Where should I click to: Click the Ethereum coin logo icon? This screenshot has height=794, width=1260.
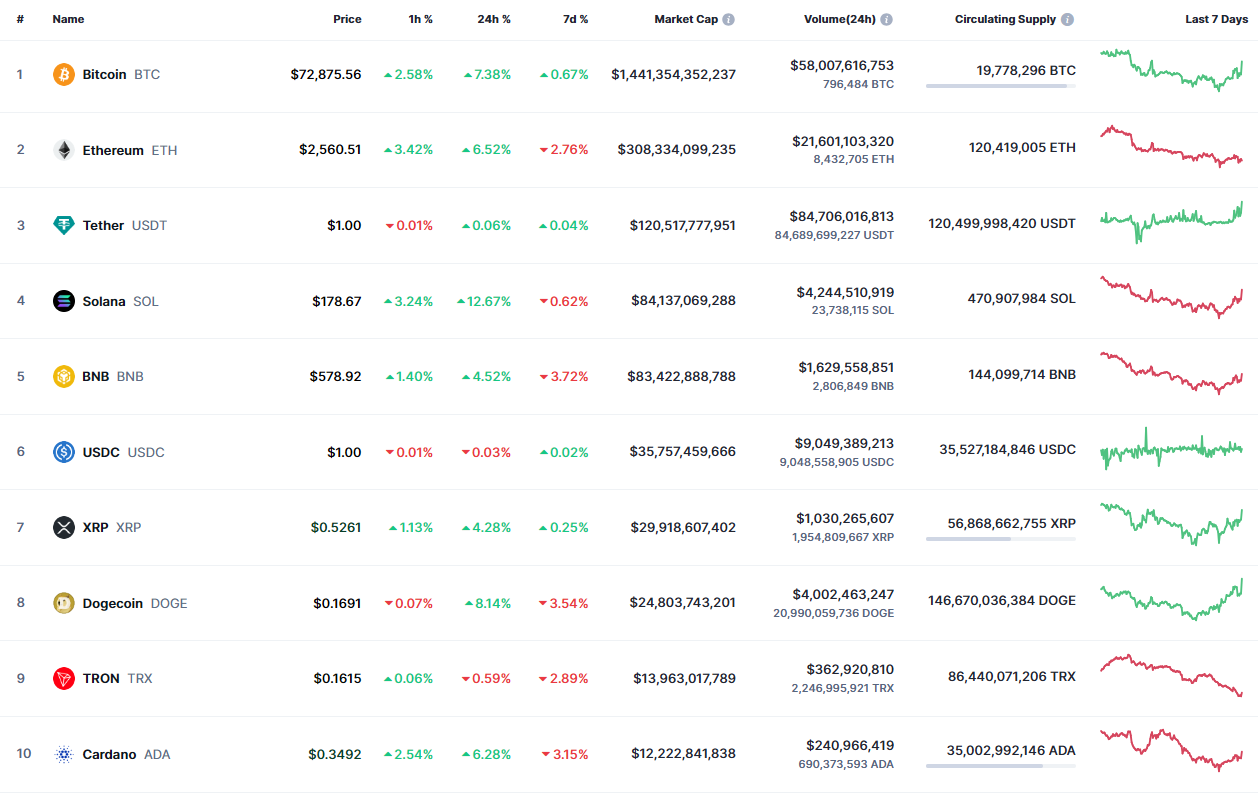pos(64,150)
